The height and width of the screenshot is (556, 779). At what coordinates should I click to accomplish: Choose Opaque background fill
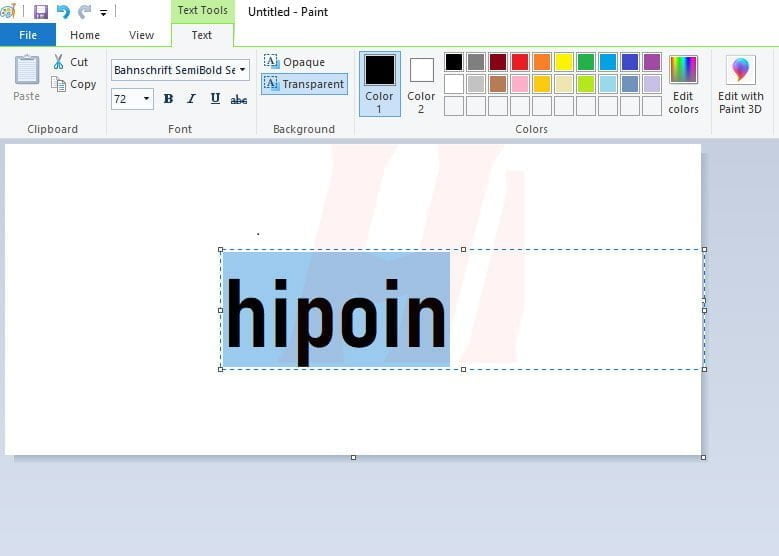coord(295,62)
